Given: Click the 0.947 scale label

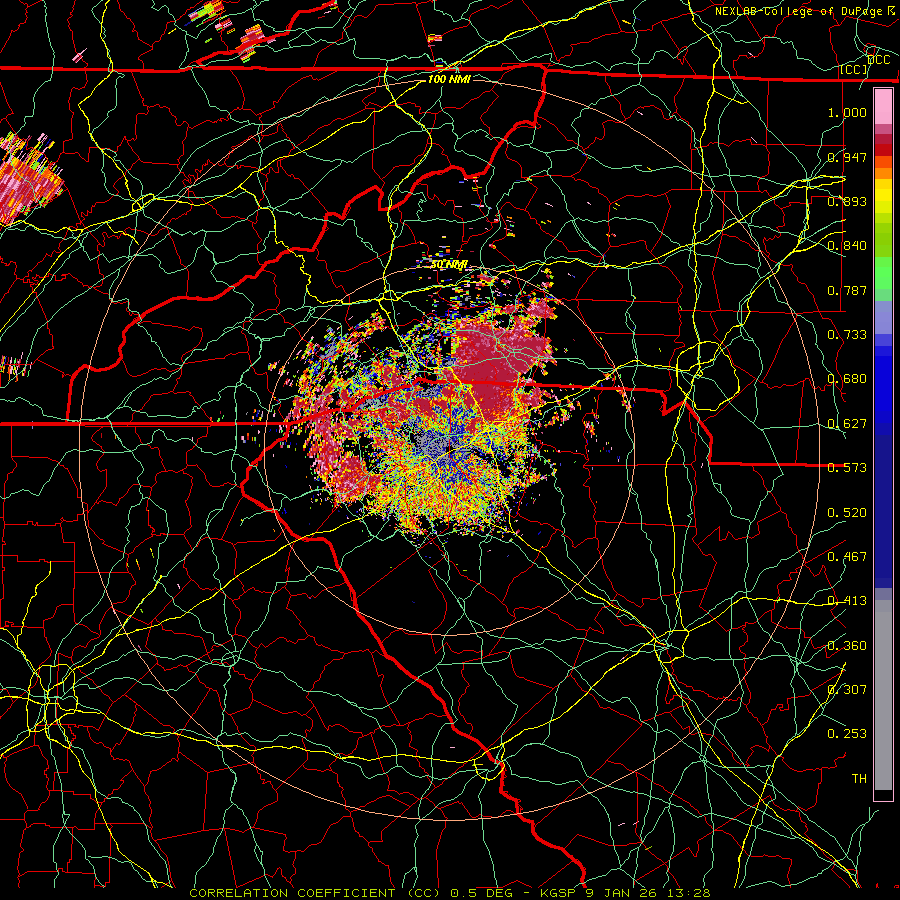Looking at the screenshot, I should click(847, 157).
